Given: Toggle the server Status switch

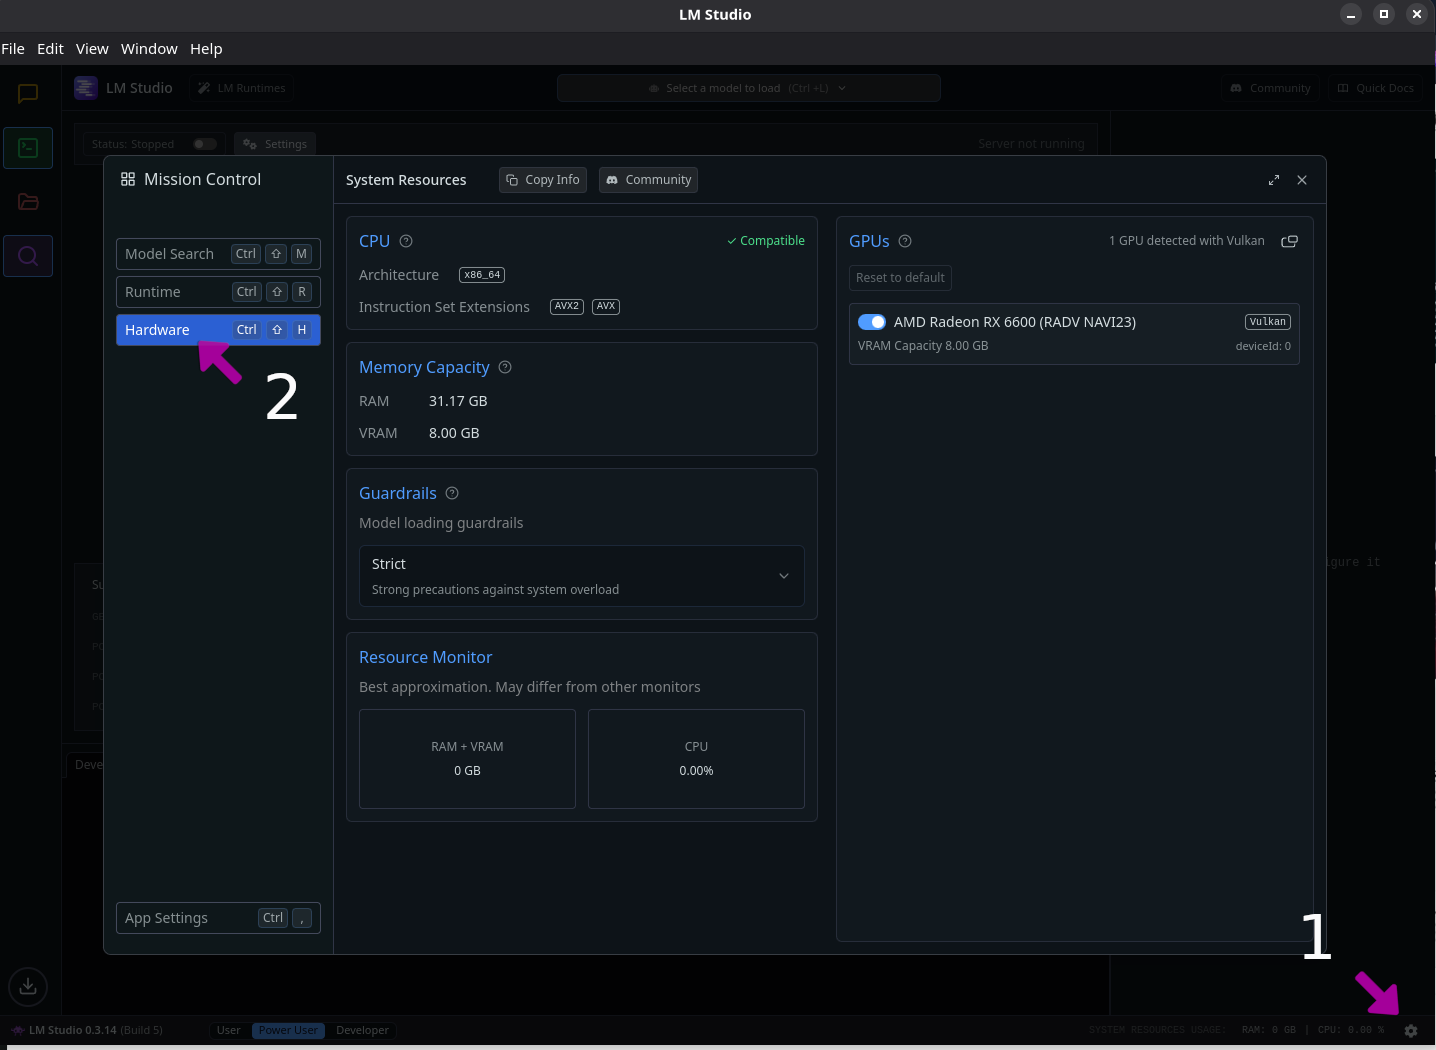Looking at the screenshot, I should click(205, 144).
